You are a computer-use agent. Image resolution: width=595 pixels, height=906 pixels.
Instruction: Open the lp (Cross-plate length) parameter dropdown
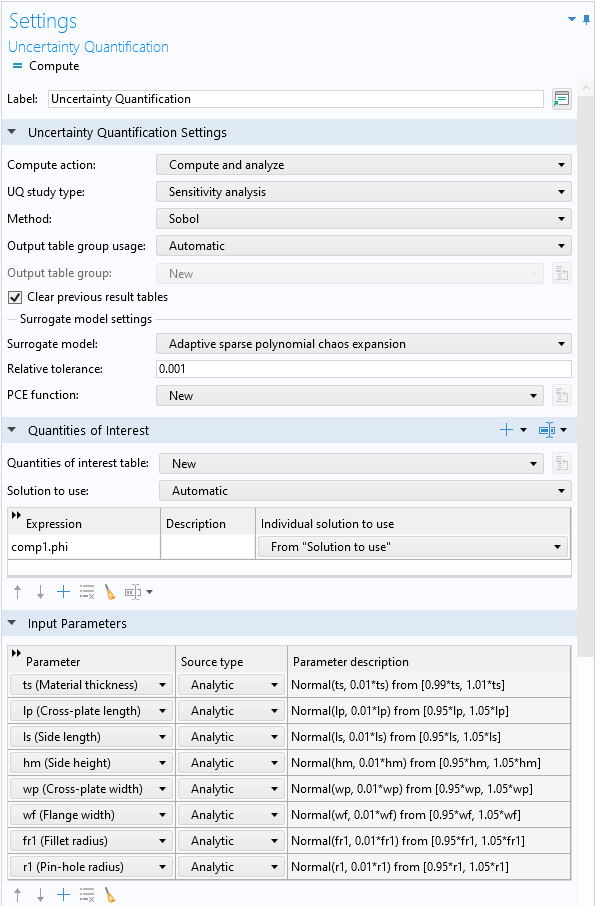coord(91,711)
